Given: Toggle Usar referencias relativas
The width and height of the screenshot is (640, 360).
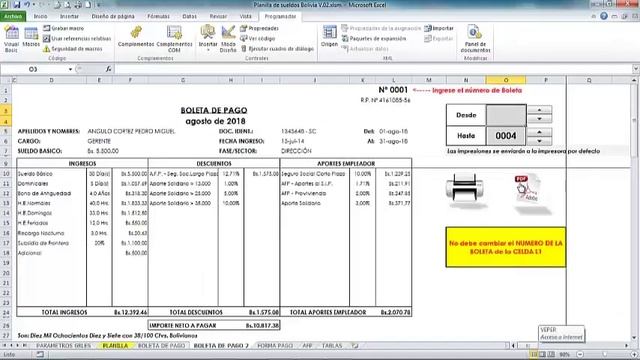Looking at the screenshot, I should click(x=77, y=38).
